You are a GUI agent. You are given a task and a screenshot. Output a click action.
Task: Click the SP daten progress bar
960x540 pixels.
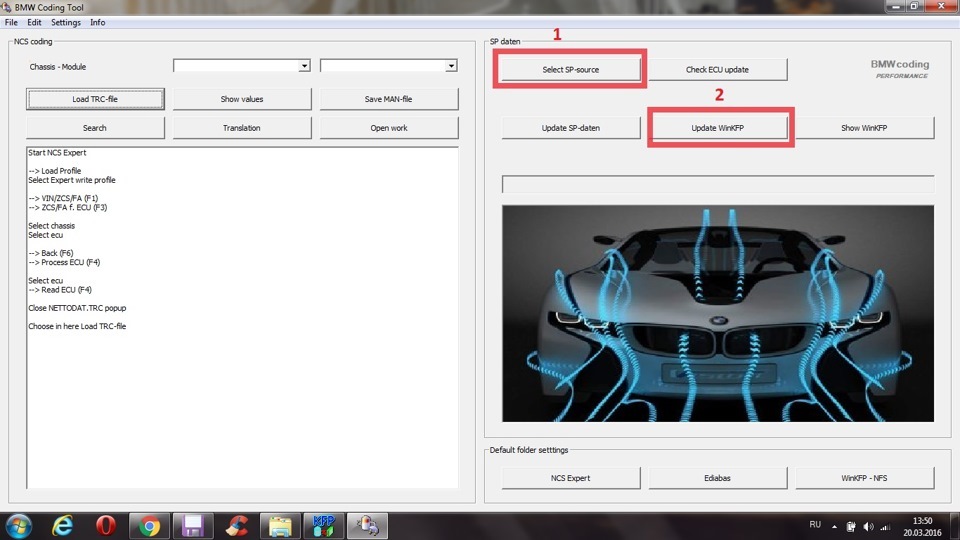click(x=718, y=184)
